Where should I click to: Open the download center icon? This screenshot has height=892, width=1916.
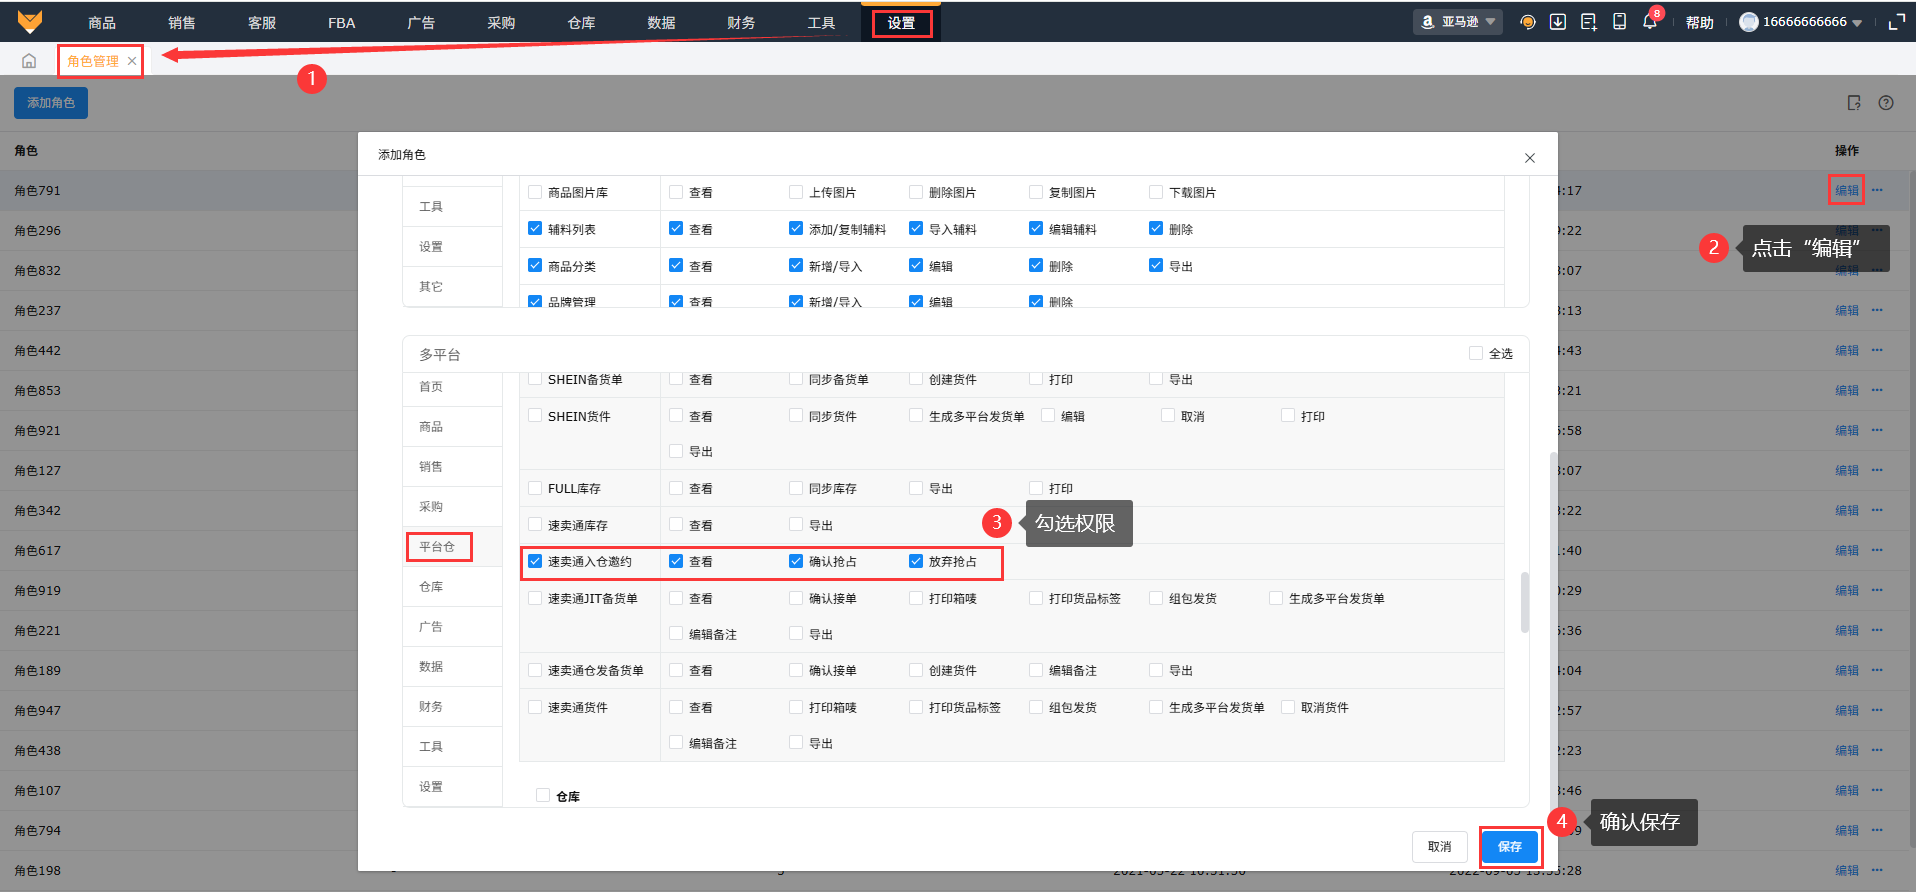point(1558,22)
